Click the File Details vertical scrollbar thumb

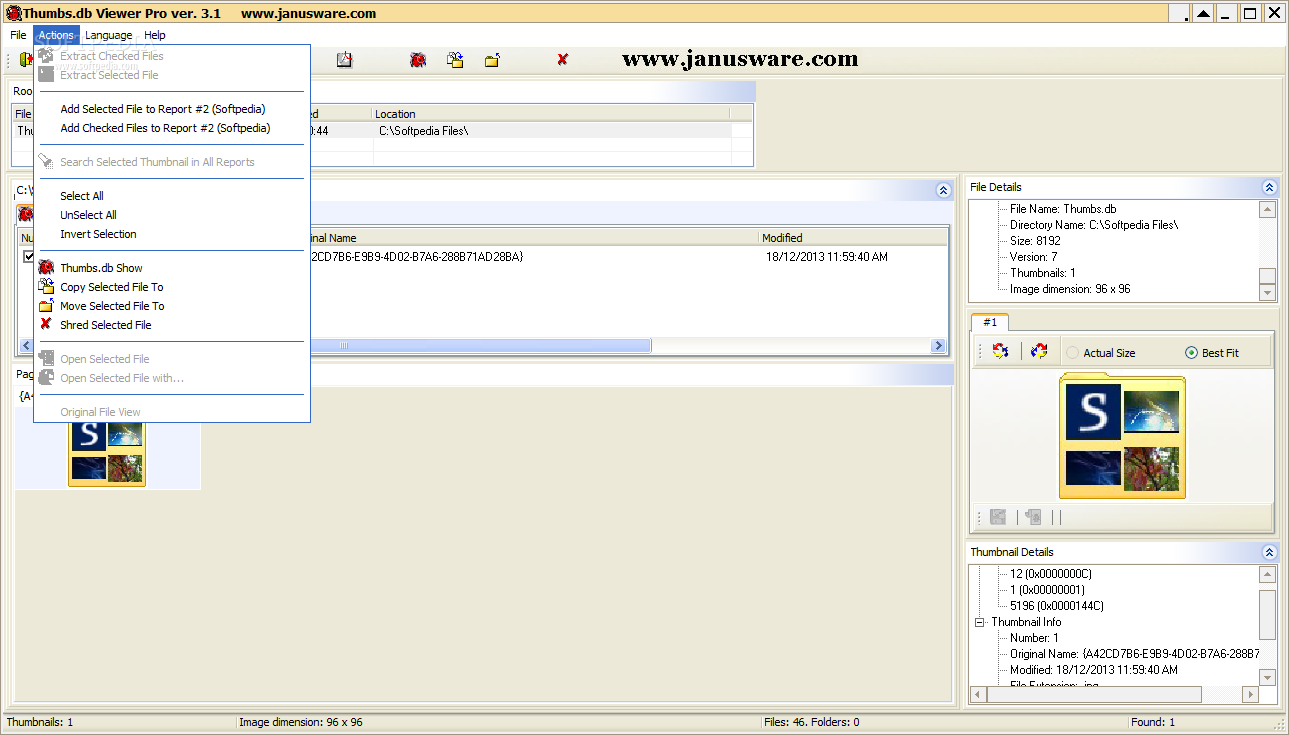tap(1267, 277)
